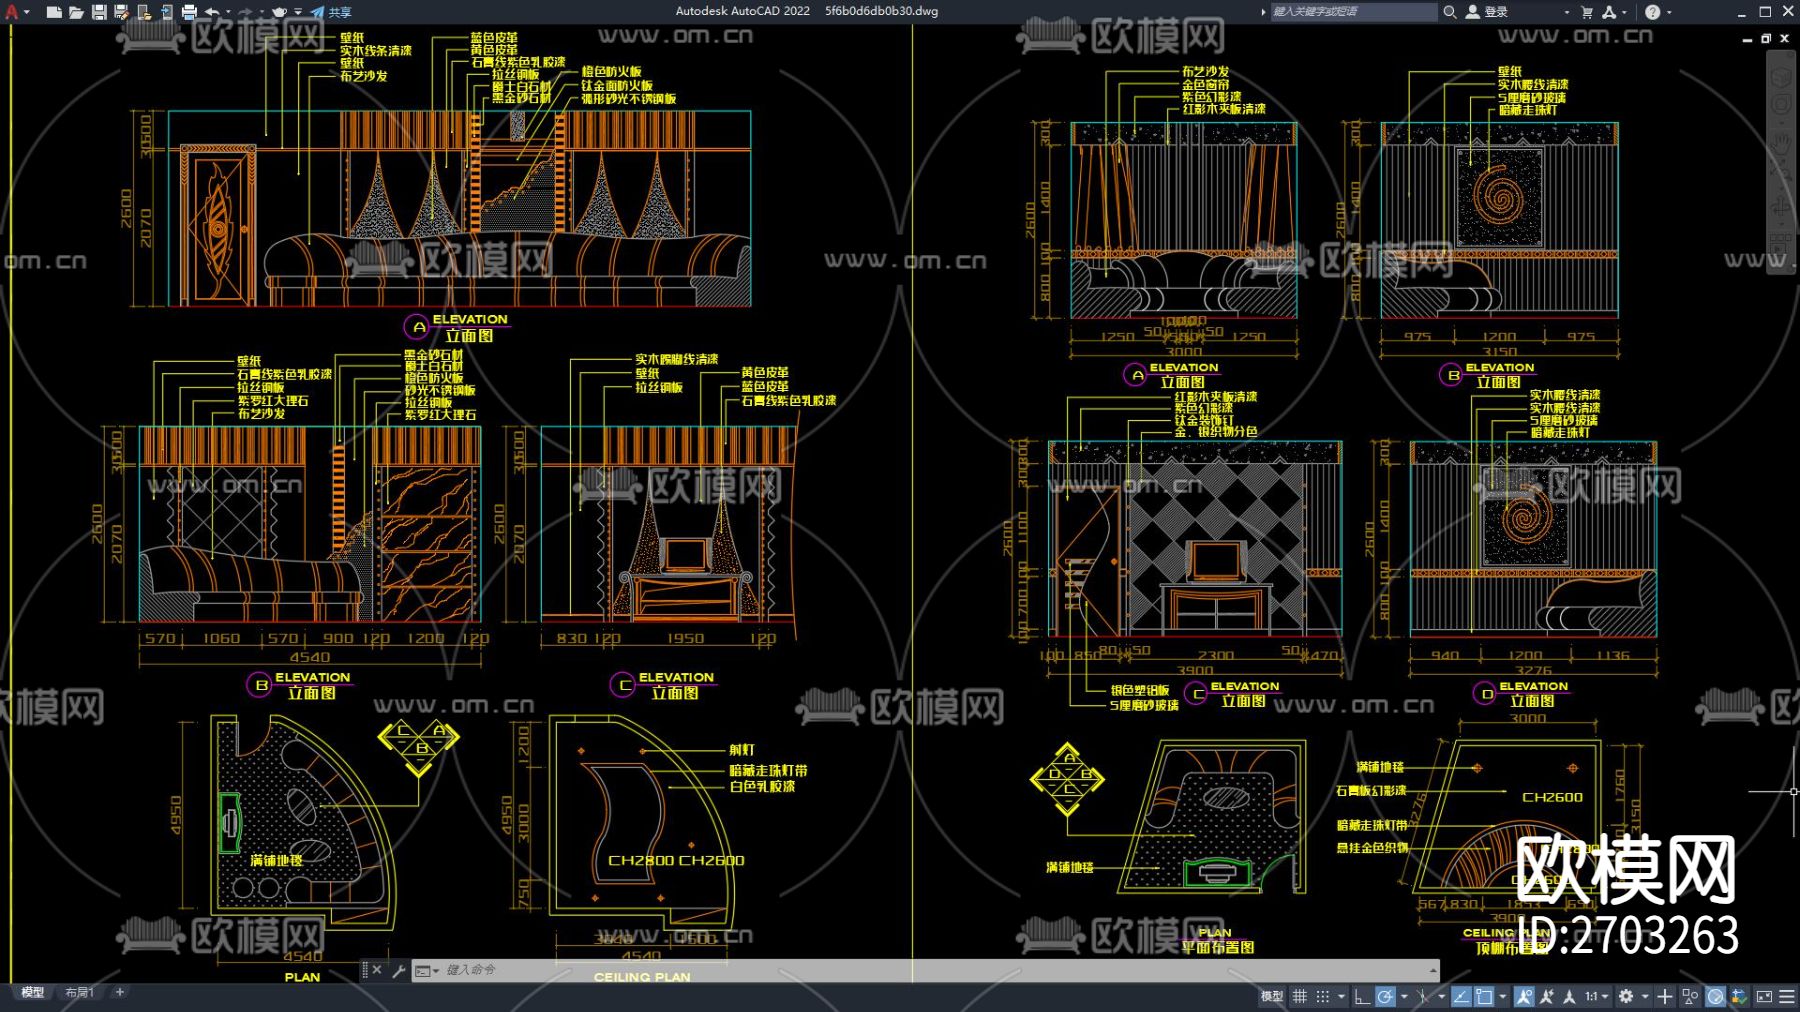Viewport: 1800px width, 1012px height.
Task: Toggle the drawing grid display
Action: [1299, 996]
